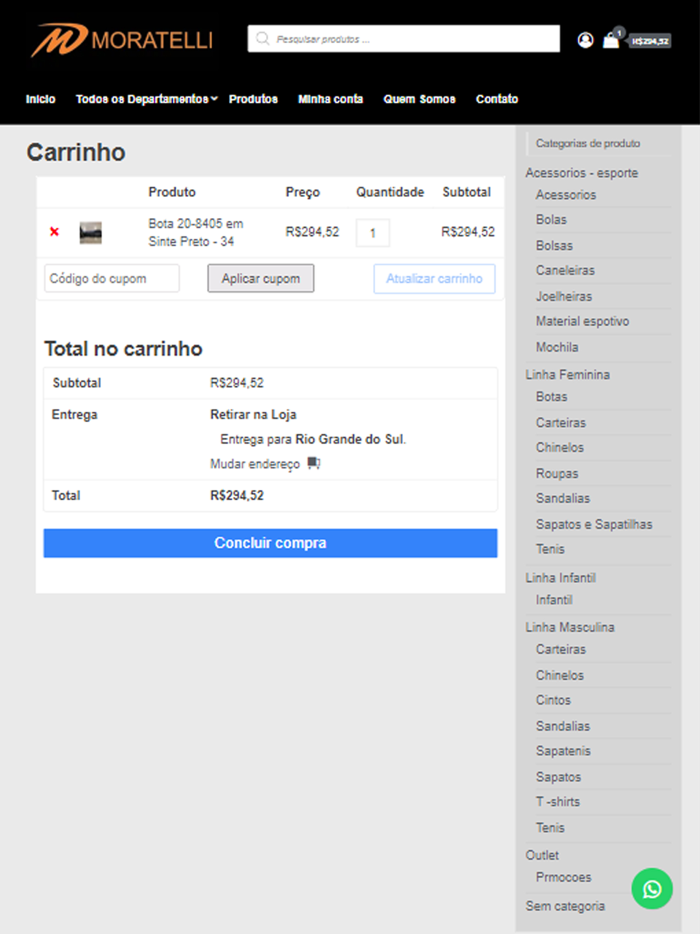Click the Mudar endereço link
Screen dimensions: 700x934
coord(255,464)
